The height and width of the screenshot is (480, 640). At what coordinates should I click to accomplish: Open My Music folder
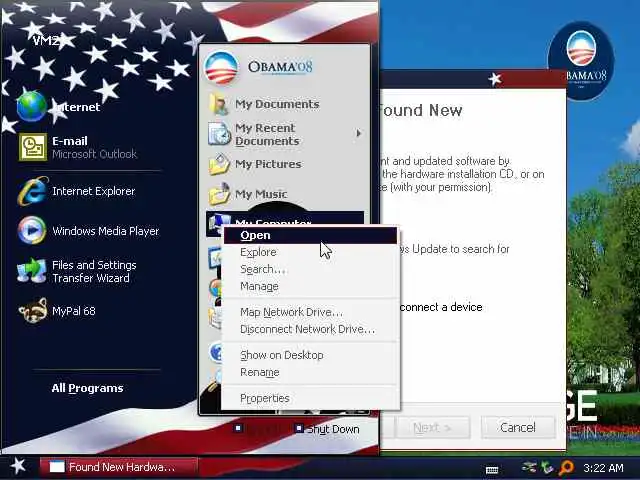(248, 194)
